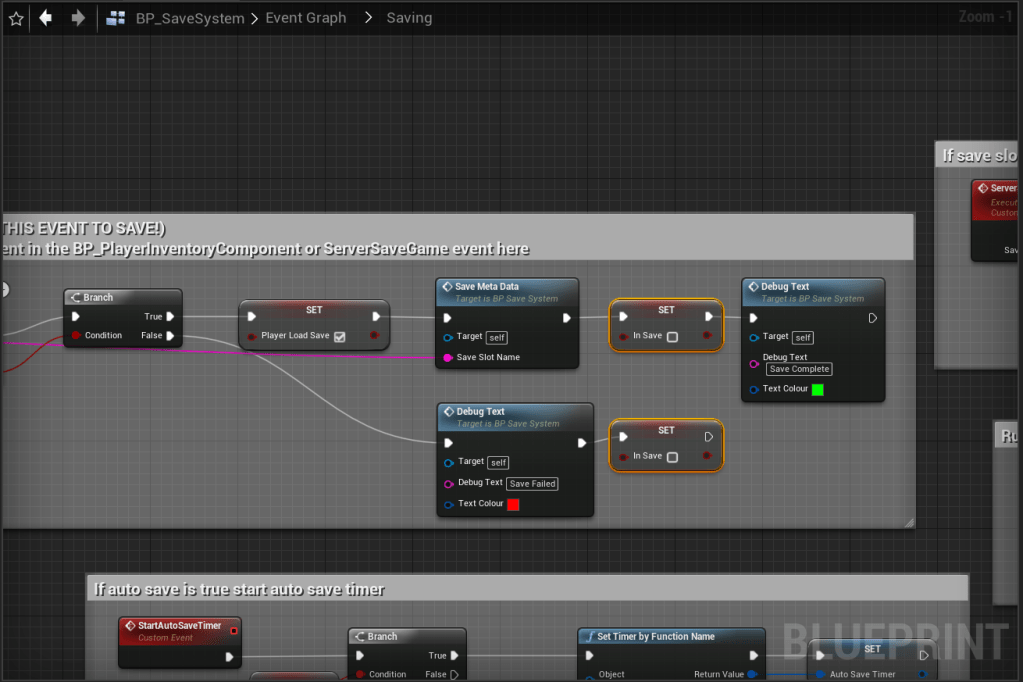Click the Branch node icon in Saving comment
The image size is (1023, 682).
[x=75, y=298]
